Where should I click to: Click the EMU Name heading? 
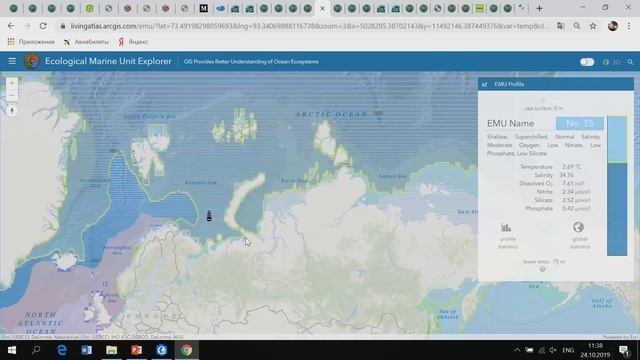(x=510, y=123)
